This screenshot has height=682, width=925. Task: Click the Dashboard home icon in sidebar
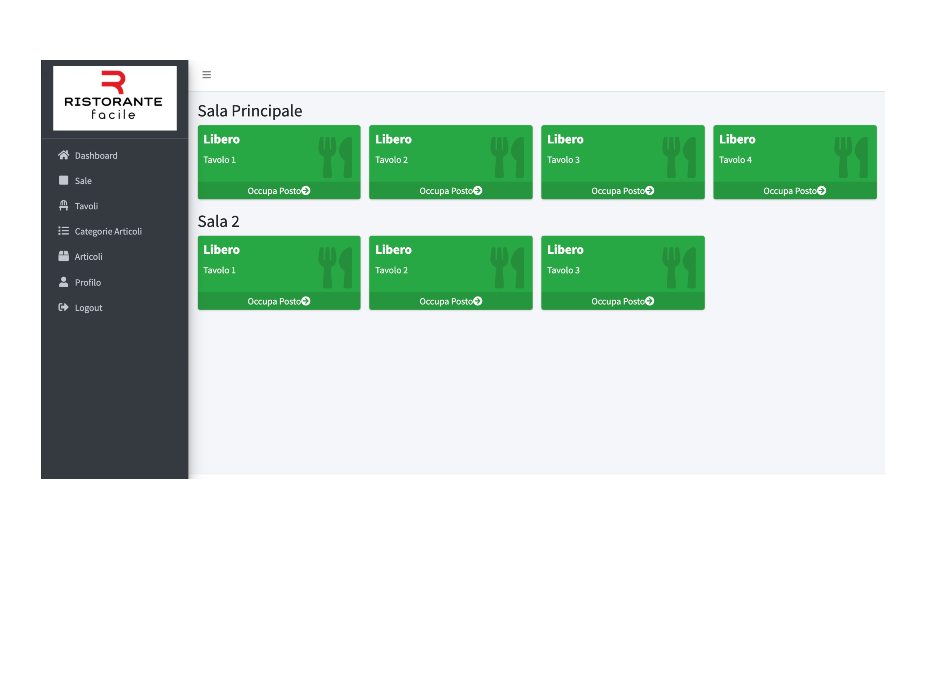pos(64,155)
